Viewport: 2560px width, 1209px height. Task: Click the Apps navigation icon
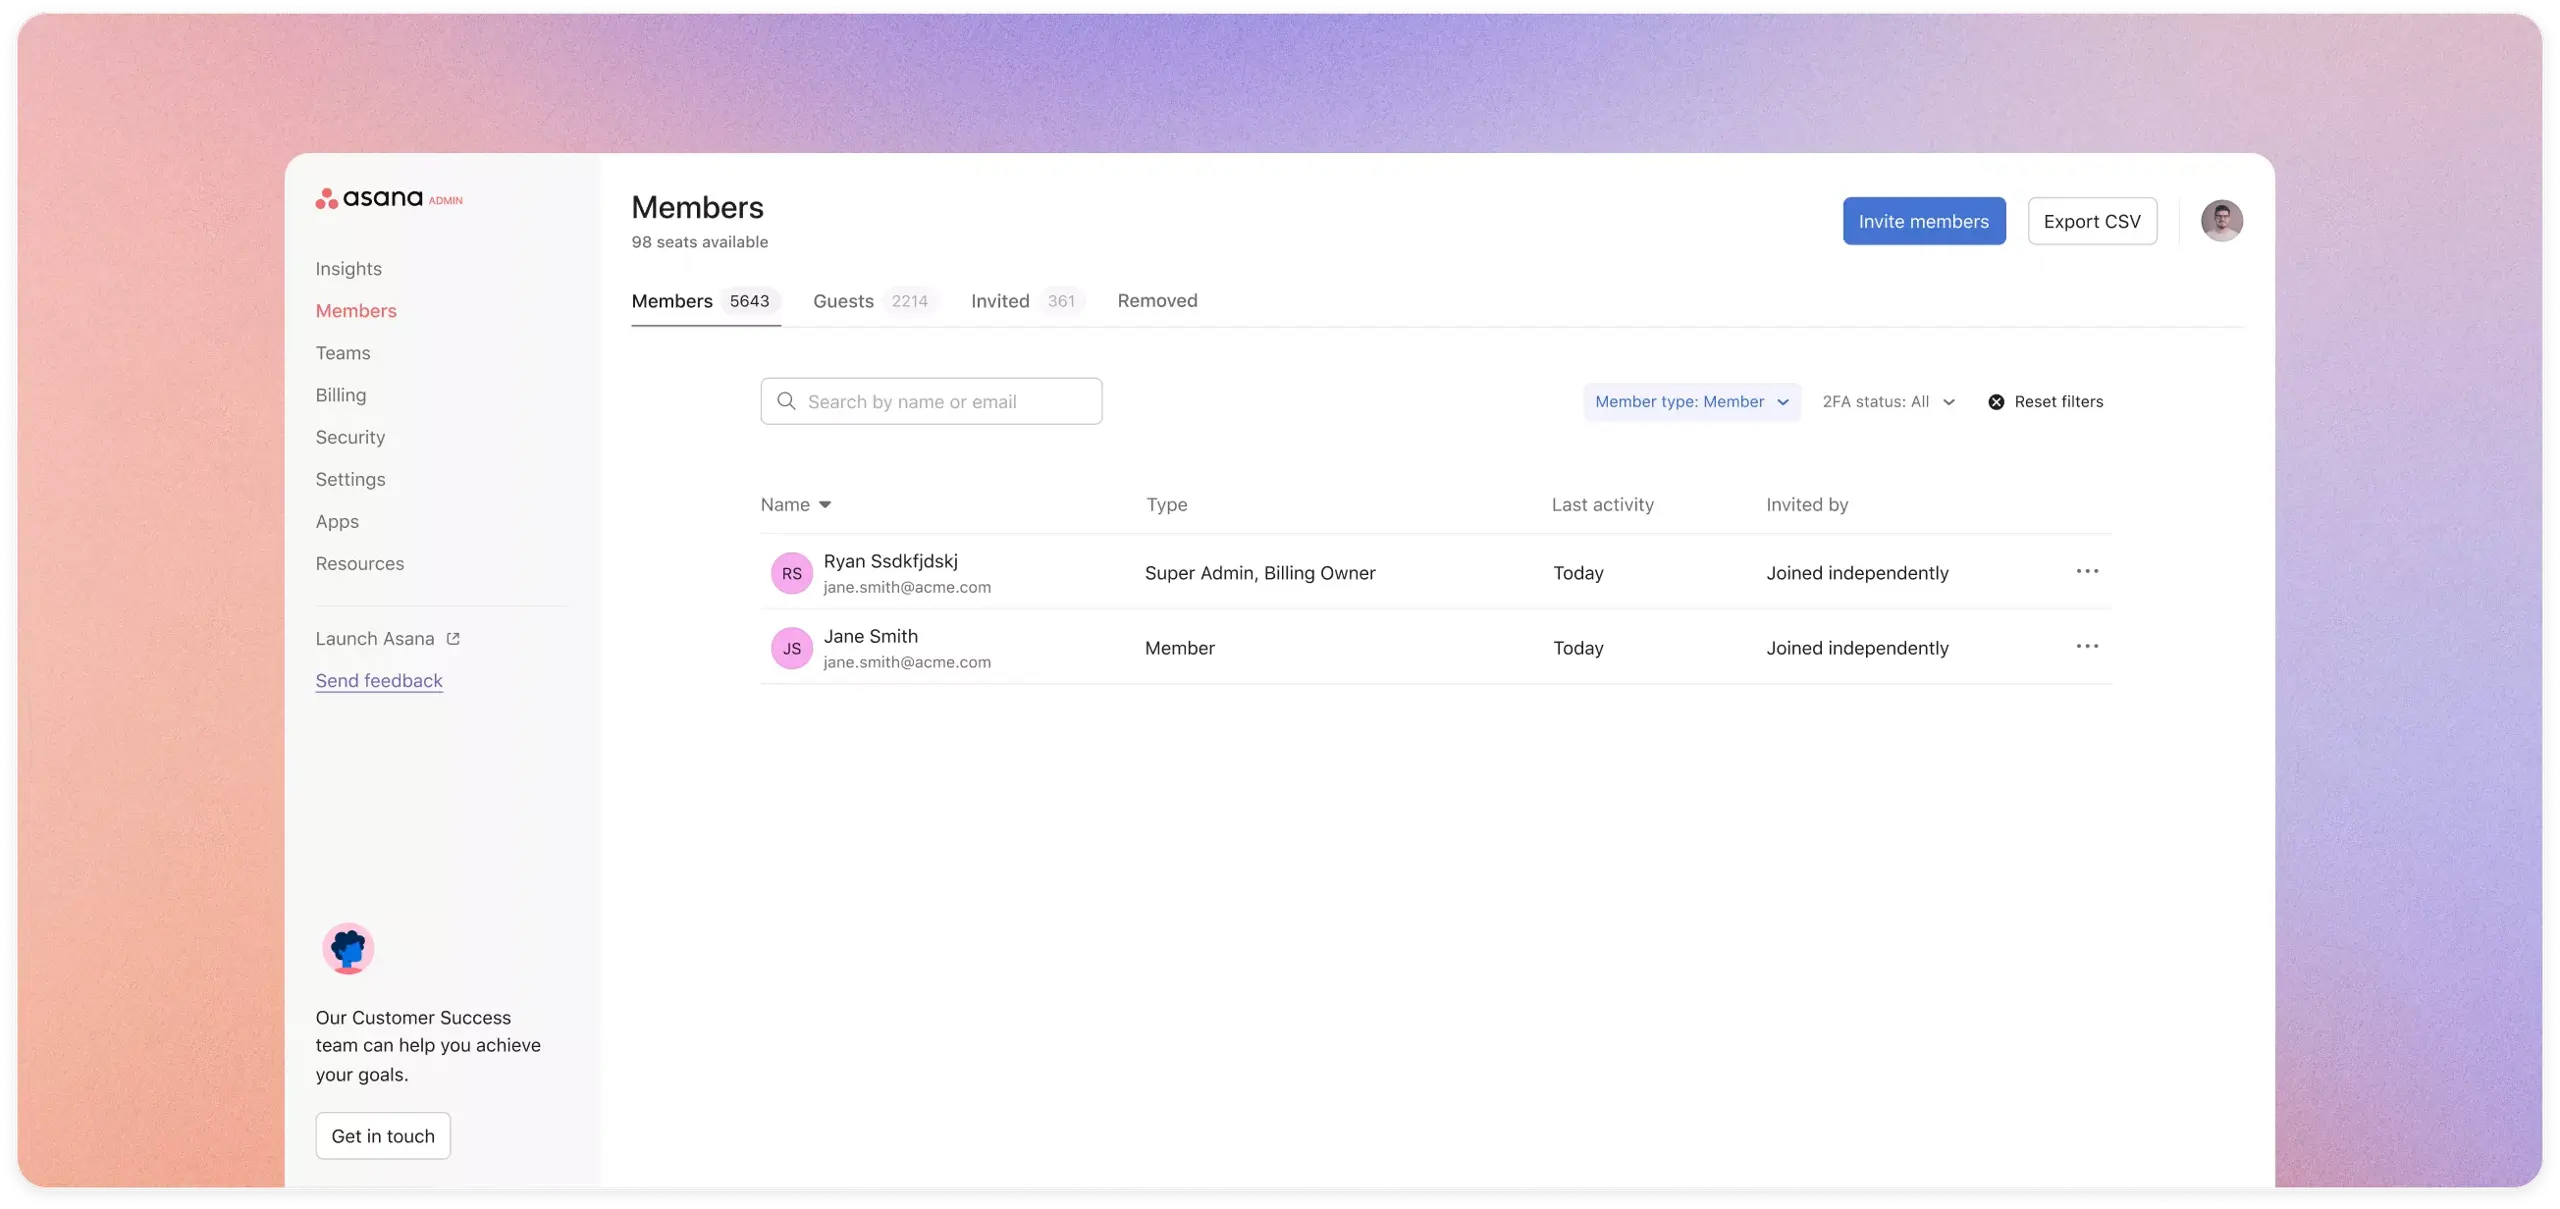pyautogui.click(x=336, y=522)
